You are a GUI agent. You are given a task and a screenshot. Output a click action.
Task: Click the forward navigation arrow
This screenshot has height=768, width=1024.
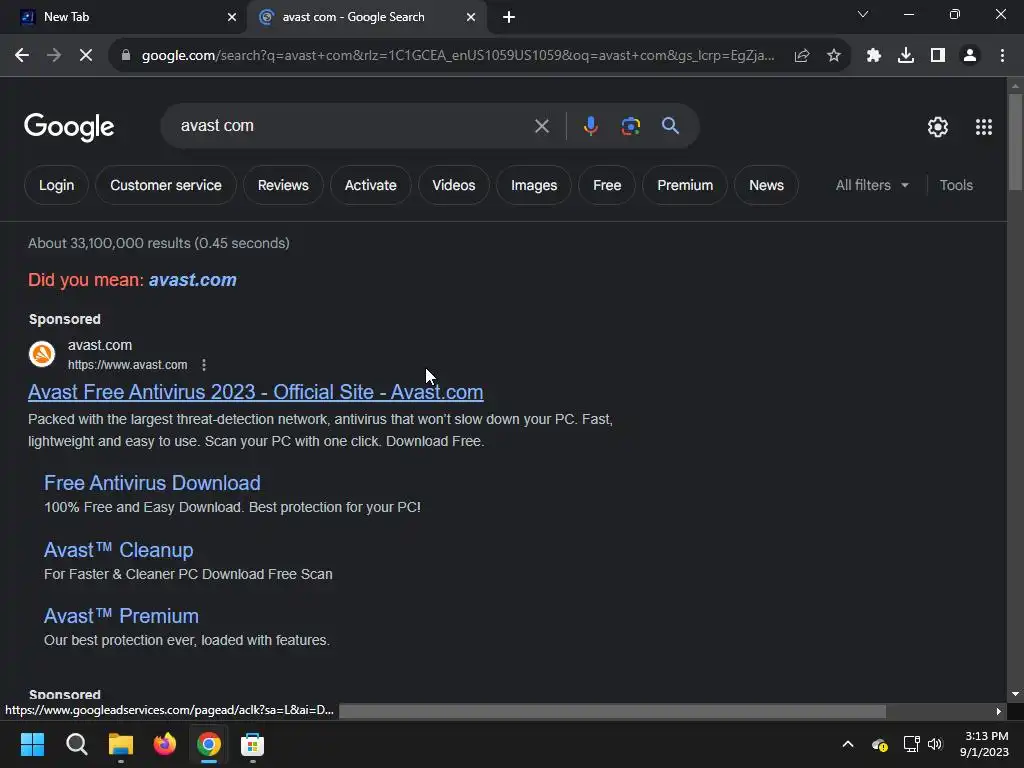(x=54, y=56)
